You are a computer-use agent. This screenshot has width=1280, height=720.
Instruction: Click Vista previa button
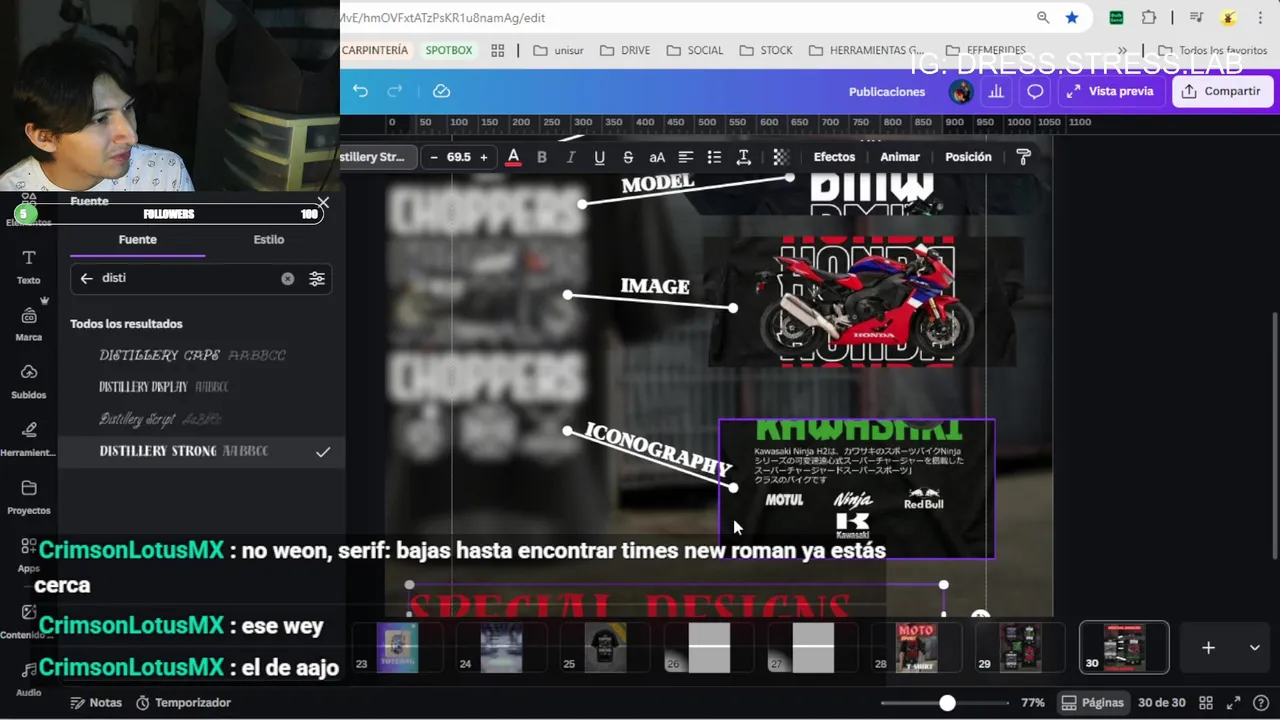tap(1110, 91)
